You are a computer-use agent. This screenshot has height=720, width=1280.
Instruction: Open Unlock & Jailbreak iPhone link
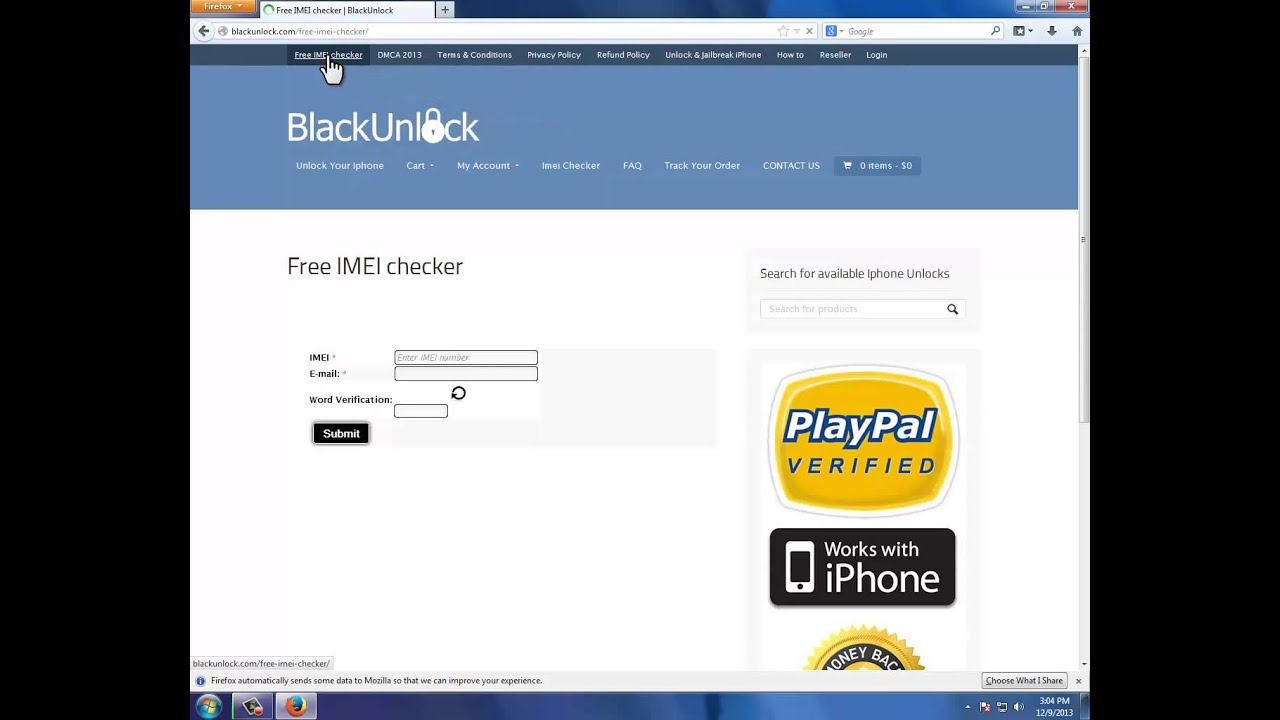(x=713, y=55)
